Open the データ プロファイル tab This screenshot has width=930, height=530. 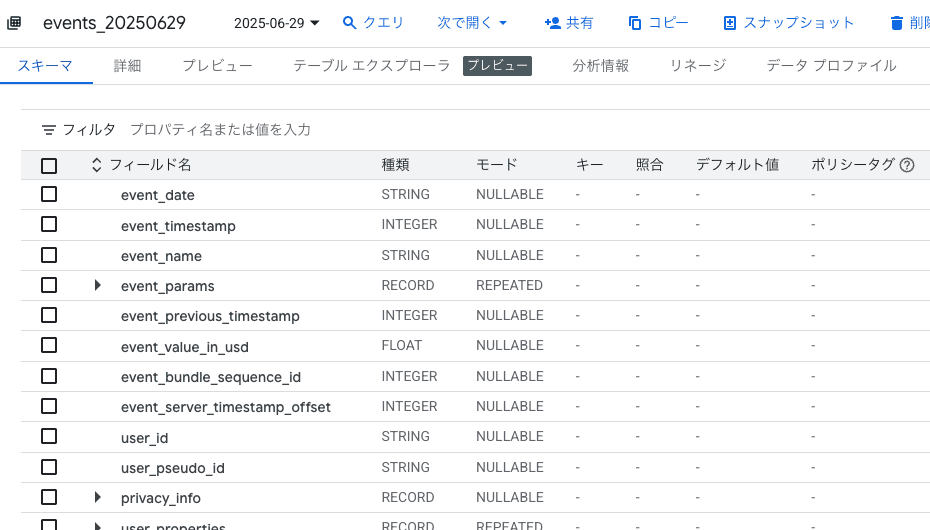(831, 66)
